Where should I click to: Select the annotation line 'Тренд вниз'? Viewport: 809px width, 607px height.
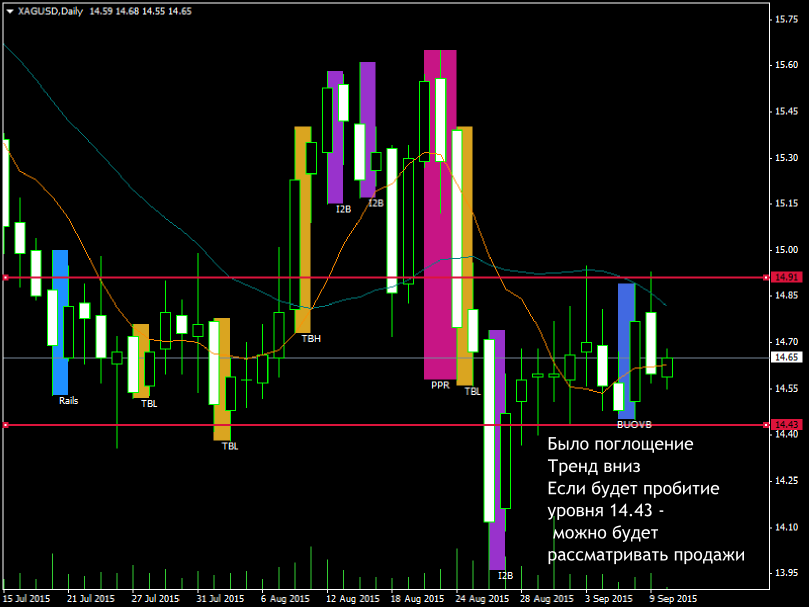[594, 467]
